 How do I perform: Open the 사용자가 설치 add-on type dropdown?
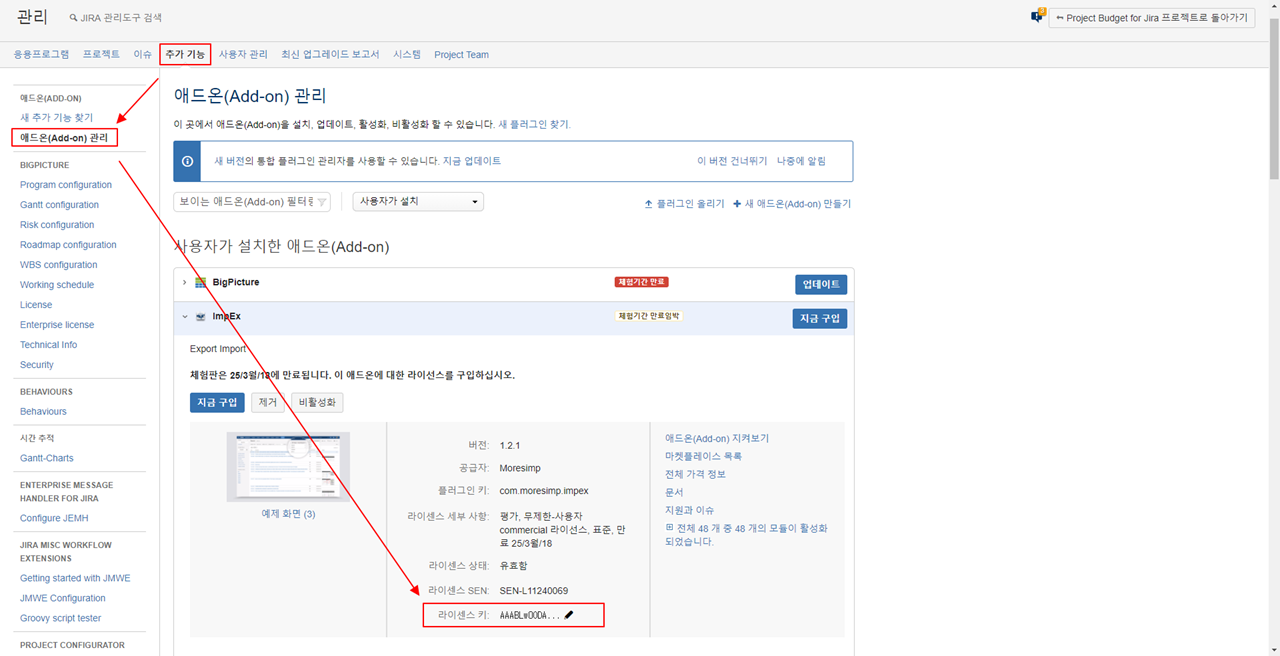pyautogui.click(x=418, y=202)
